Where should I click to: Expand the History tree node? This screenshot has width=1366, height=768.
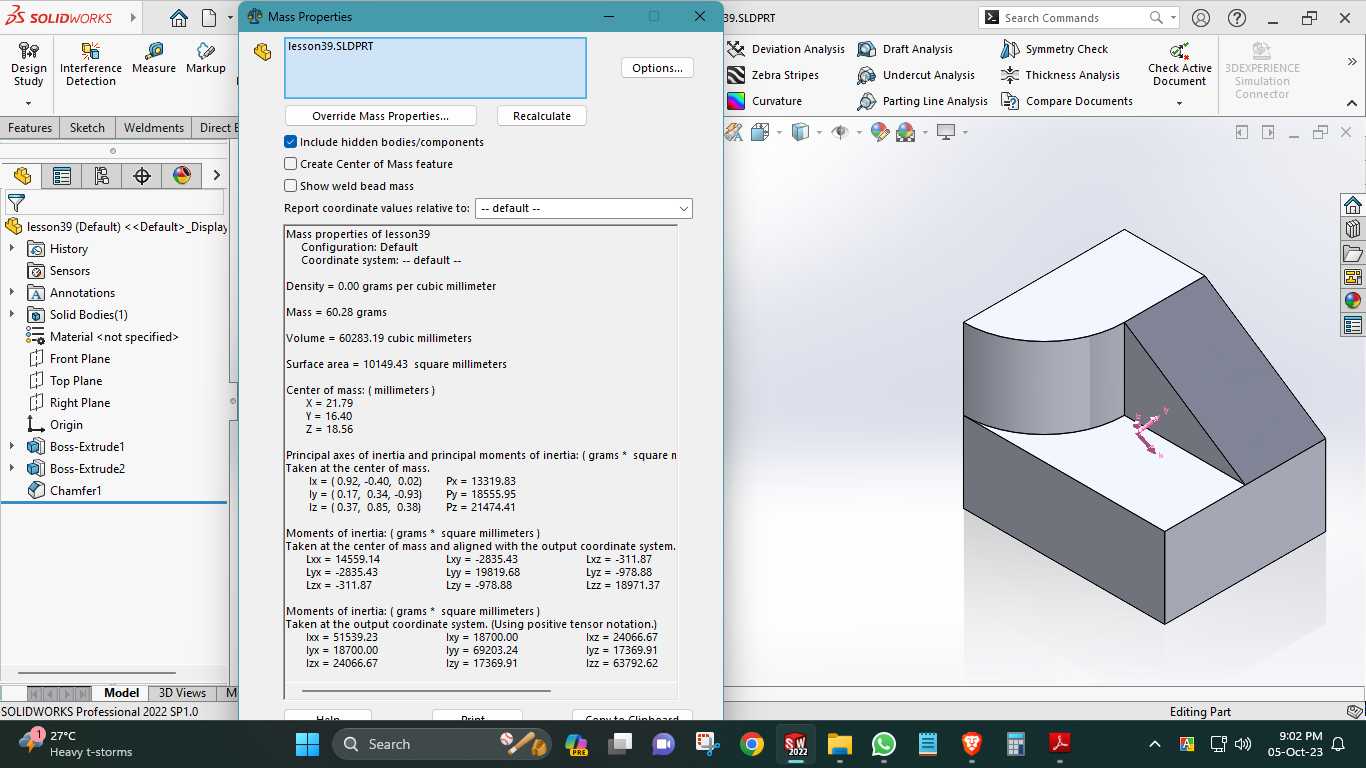click(12, 249)
